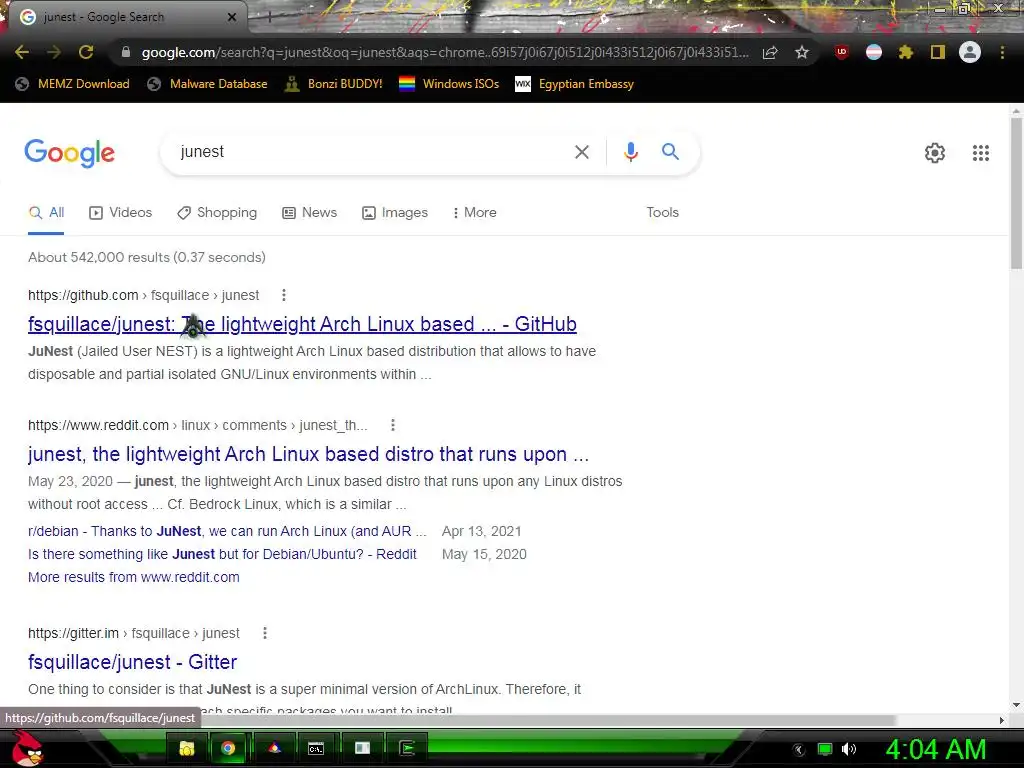Open the Angry Birds start button
This screenshot has width=1024, height=768.
click(28, 748)
